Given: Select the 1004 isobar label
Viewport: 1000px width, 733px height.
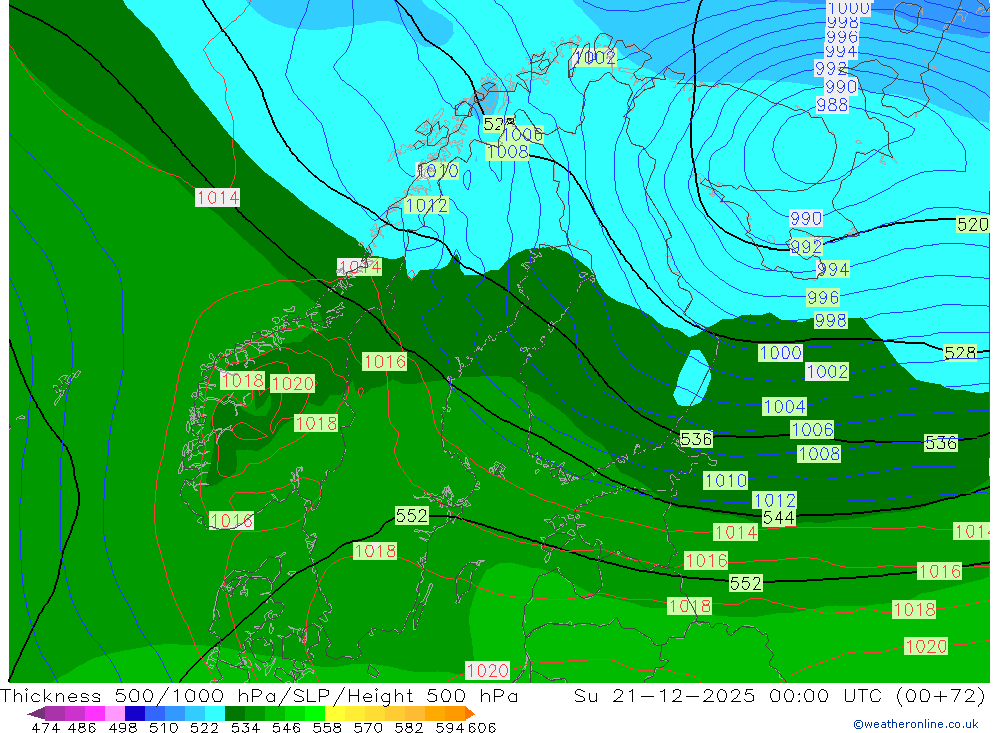Looking at the screenshot, I should (784, 406).
